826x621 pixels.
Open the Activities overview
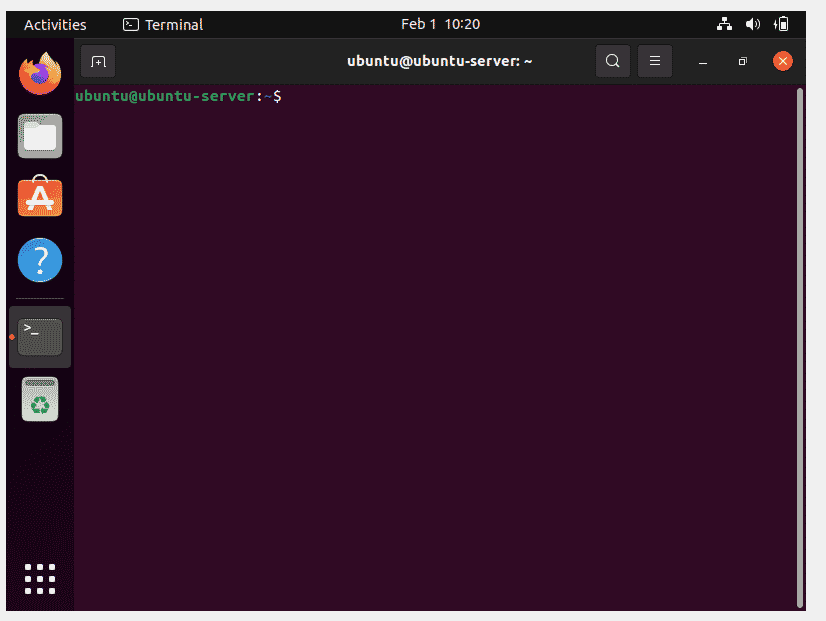(x=55, y=25)
